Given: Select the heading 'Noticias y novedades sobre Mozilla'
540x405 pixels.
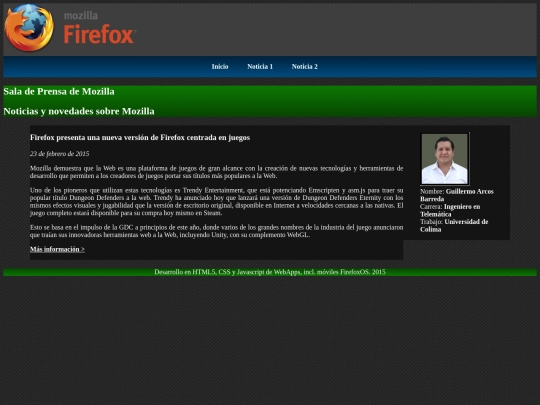Looking at the screenshot, I should click(x=79, y=111).
